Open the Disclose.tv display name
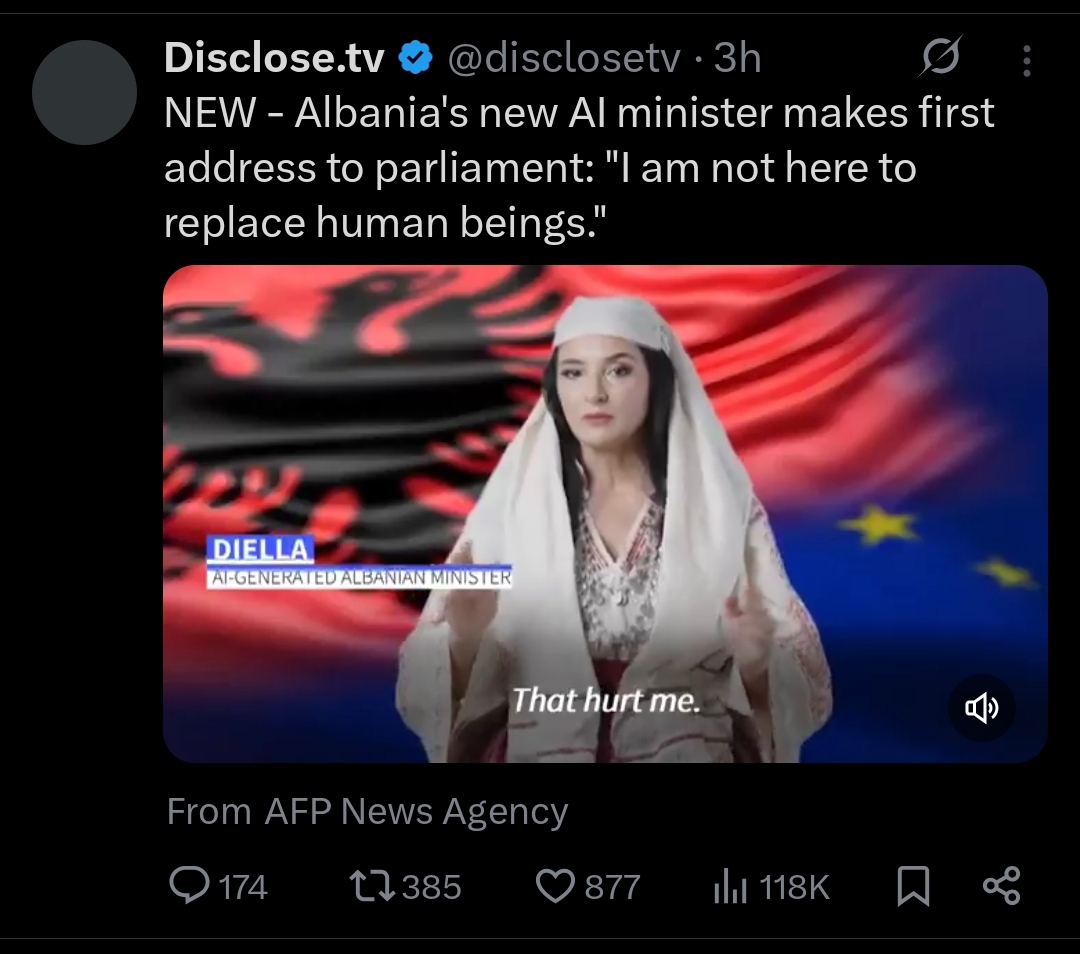Image resolution: width=1080 pixels, height=954 pixels. (x=274, y=57)
